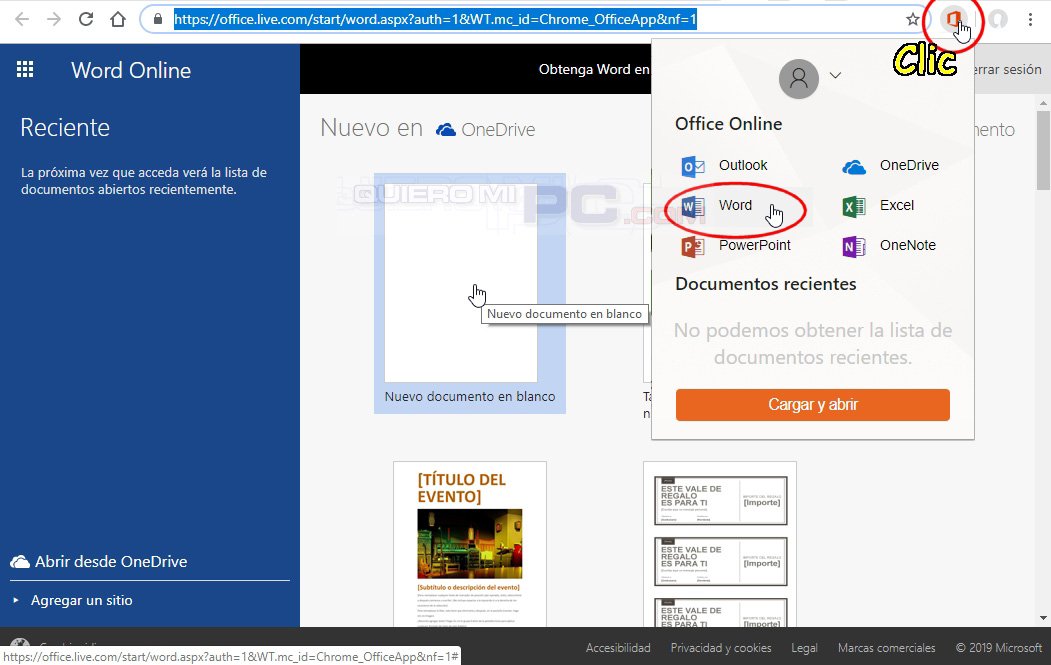Screen dimensions: 1051x665
Task: Expand the account chevron beside avatar
Action: point(835,75)
